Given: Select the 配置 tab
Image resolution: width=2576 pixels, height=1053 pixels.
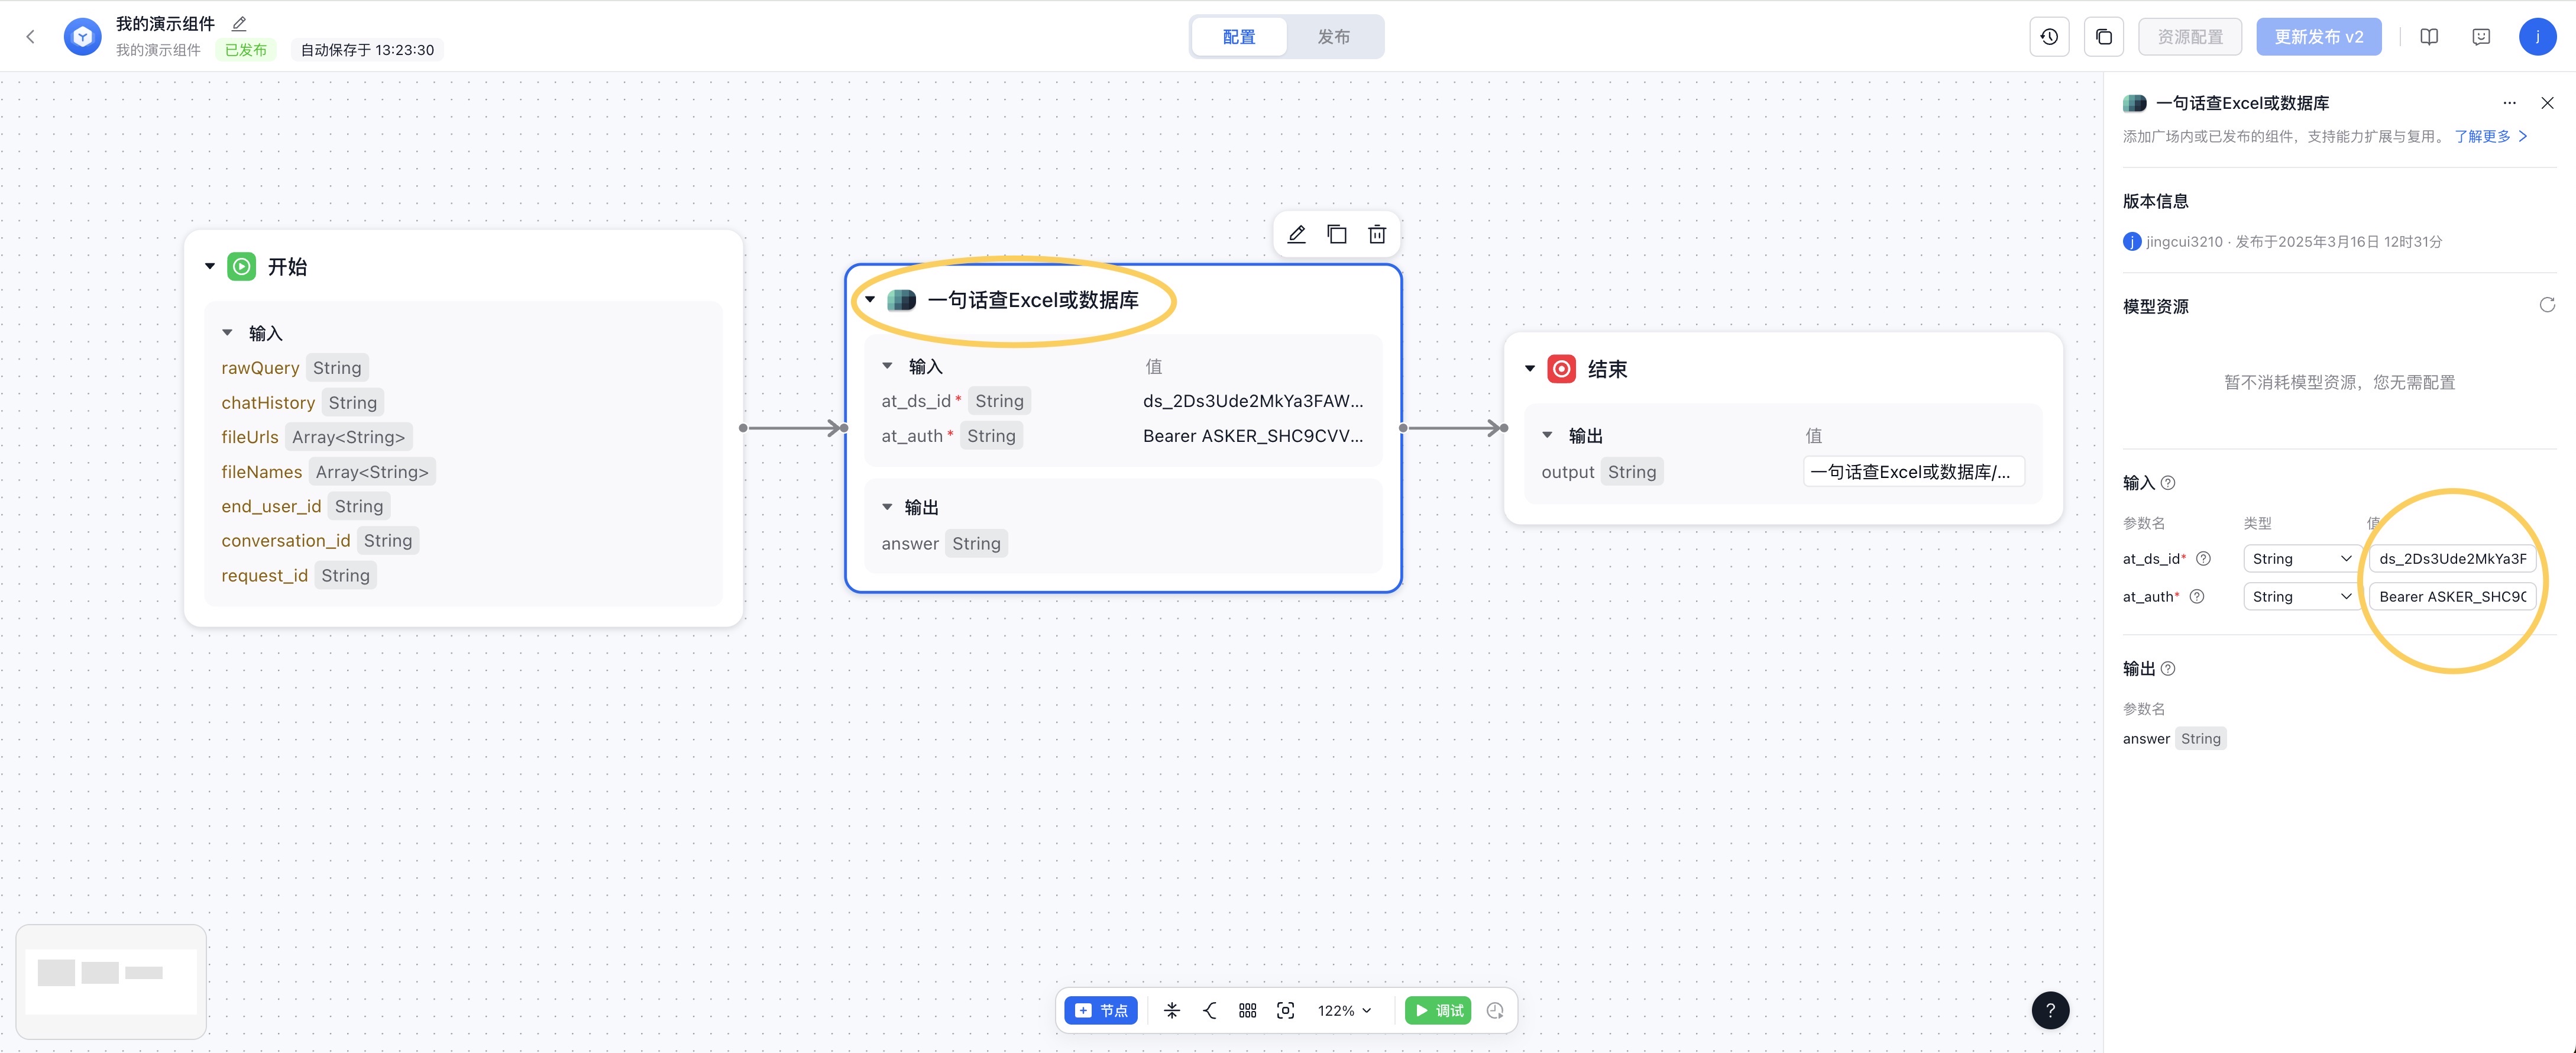Looking at the screenshot, I should (x=1238, y=37).
